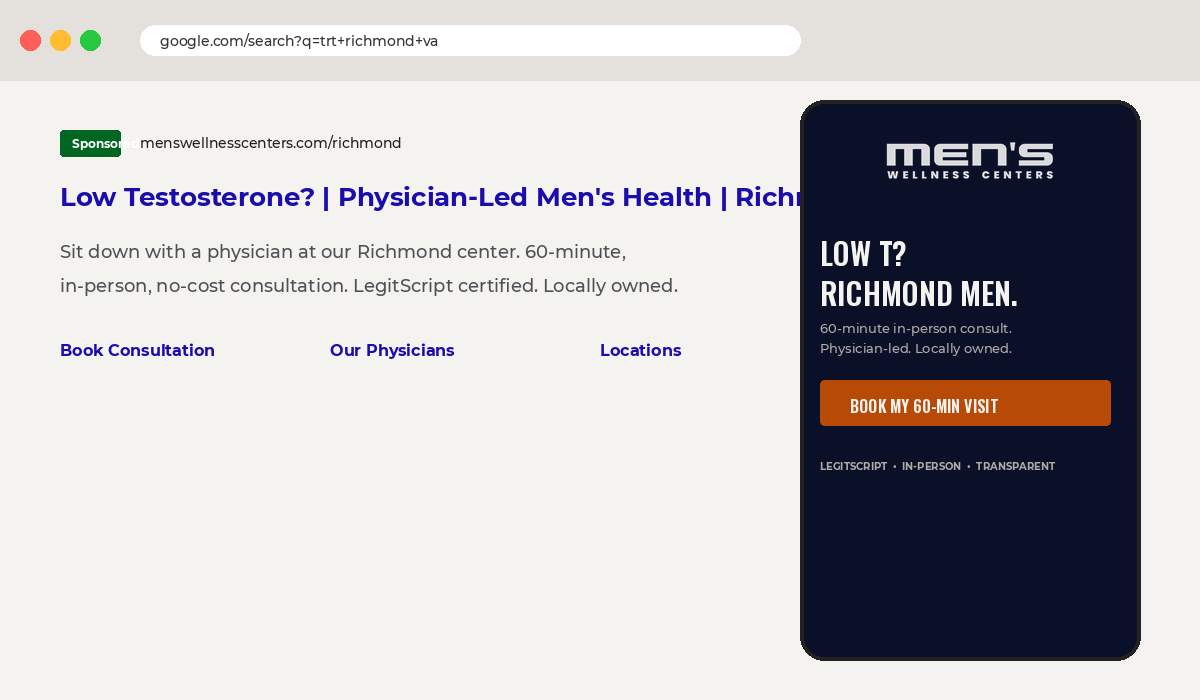The height and width of the screenshot is (700, 1200).
Task: Click the '60-minute in-person consult.' text
Action: pos(916,328)
